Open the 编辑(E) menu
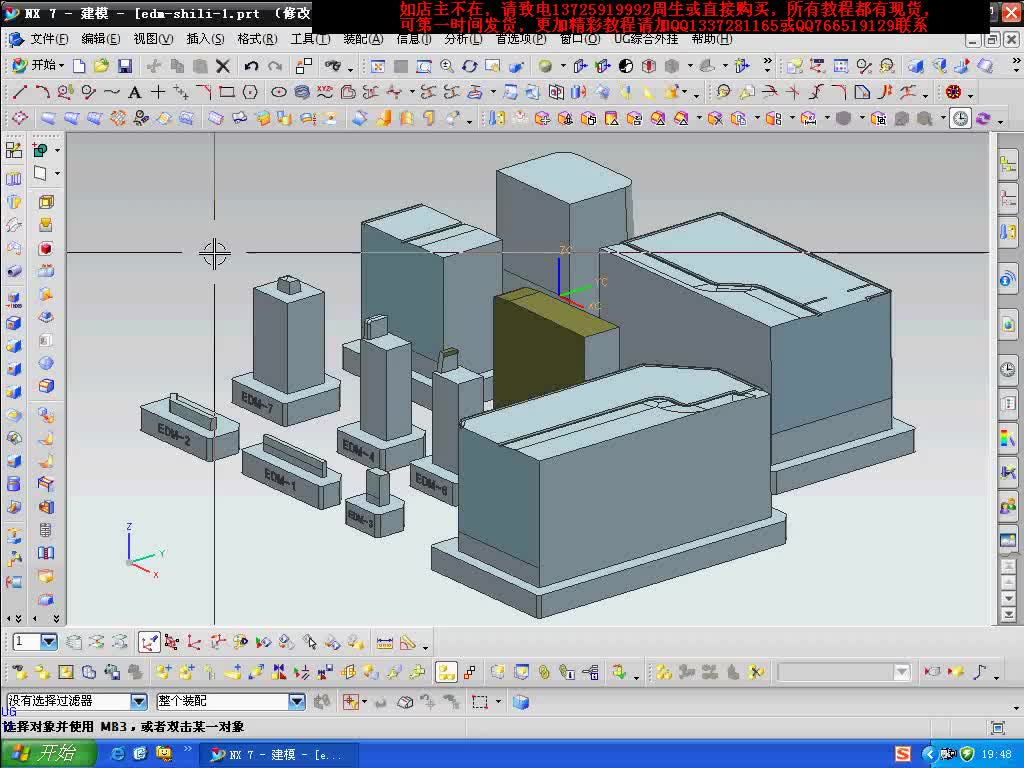Image resolution: width=1024 pixels, height=768 pixels. click(x=101, y=39)
